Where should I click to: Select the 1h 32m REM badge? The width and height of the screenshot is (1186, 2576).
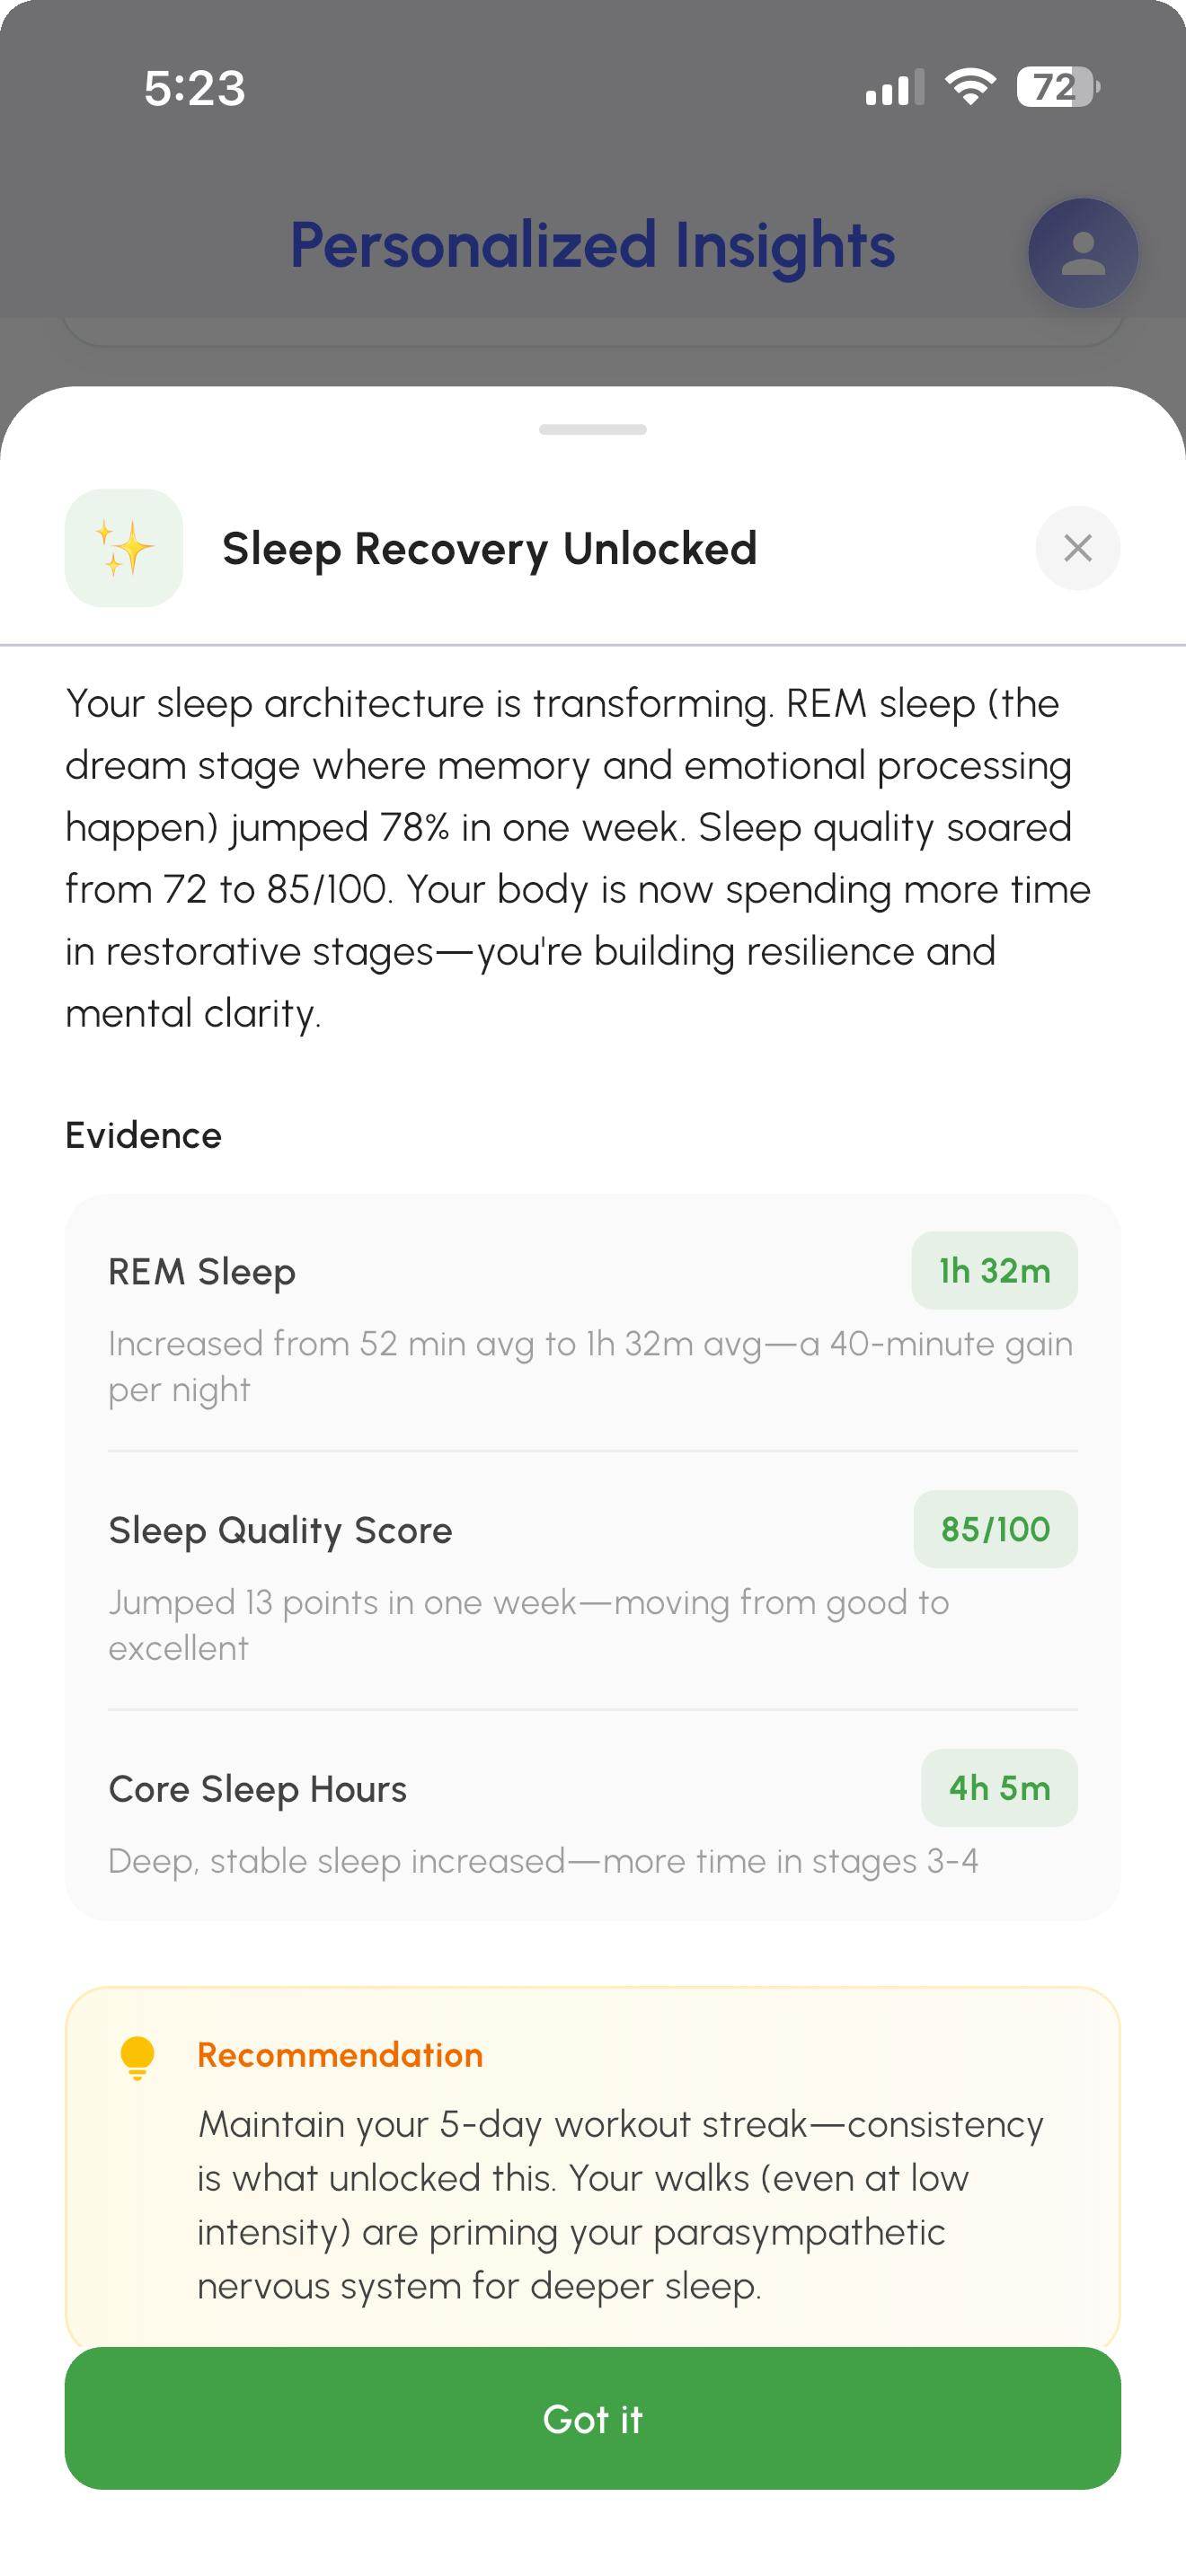click(994, 1270)
